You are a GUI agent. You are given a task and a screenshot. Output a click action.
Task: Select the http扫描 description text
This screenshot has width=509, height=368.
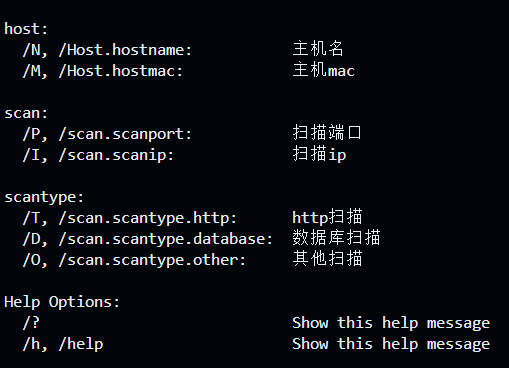pyautogui.click(x=327, y=217)
